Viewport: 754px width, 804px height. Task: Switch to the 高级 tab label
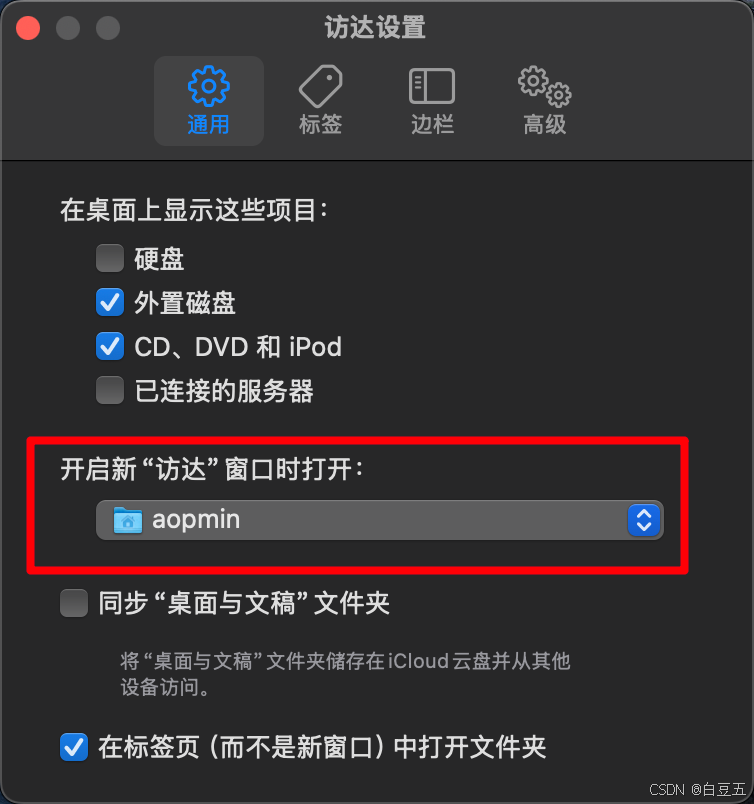tap(544, 125)
